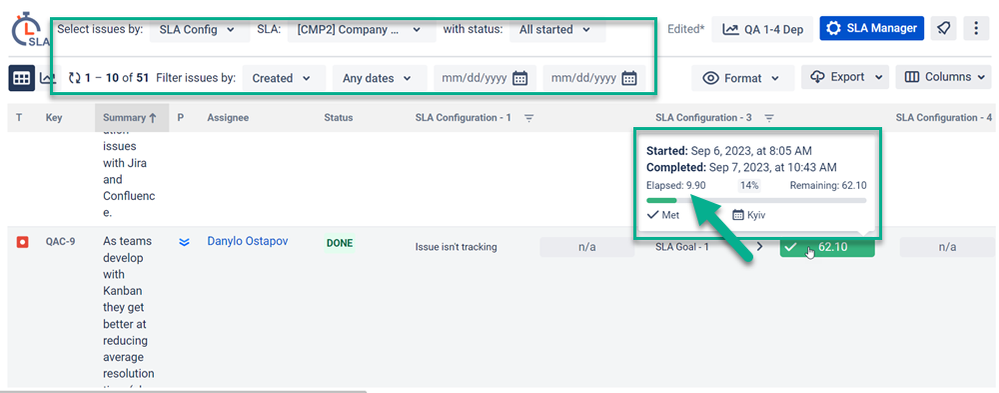This screenshot has width=999, height=393.
Task: Click the Key column header
Action: (53, 118)
